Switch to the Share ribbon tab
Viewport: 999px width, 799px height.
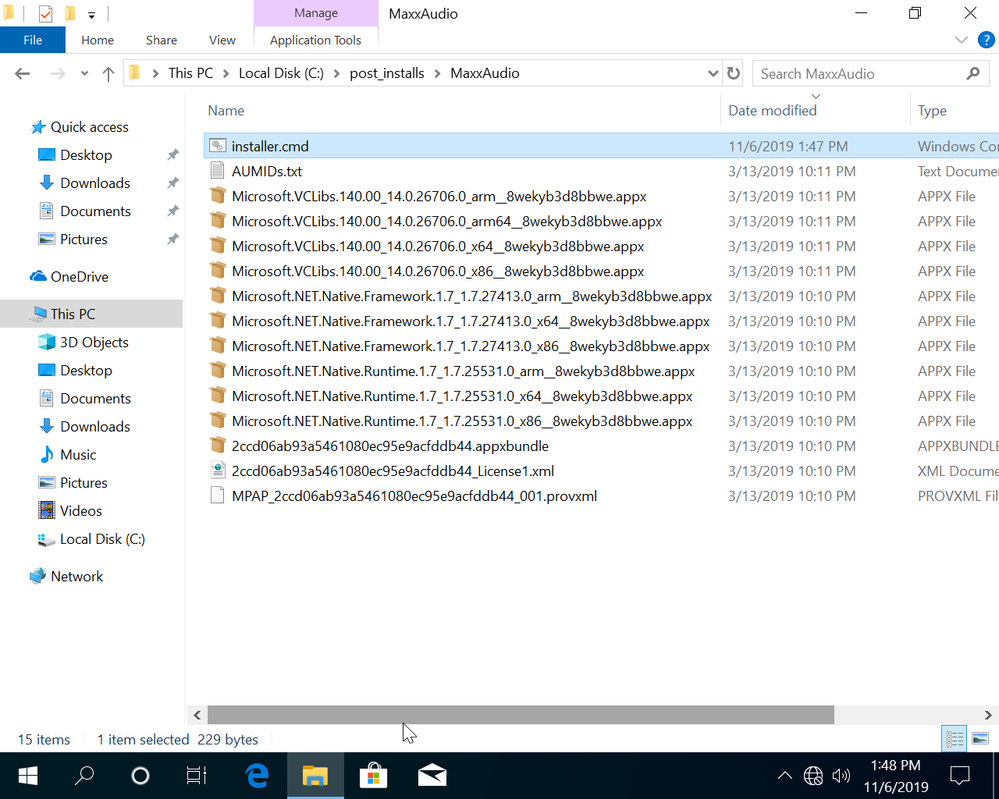click(x=161, y=40)
